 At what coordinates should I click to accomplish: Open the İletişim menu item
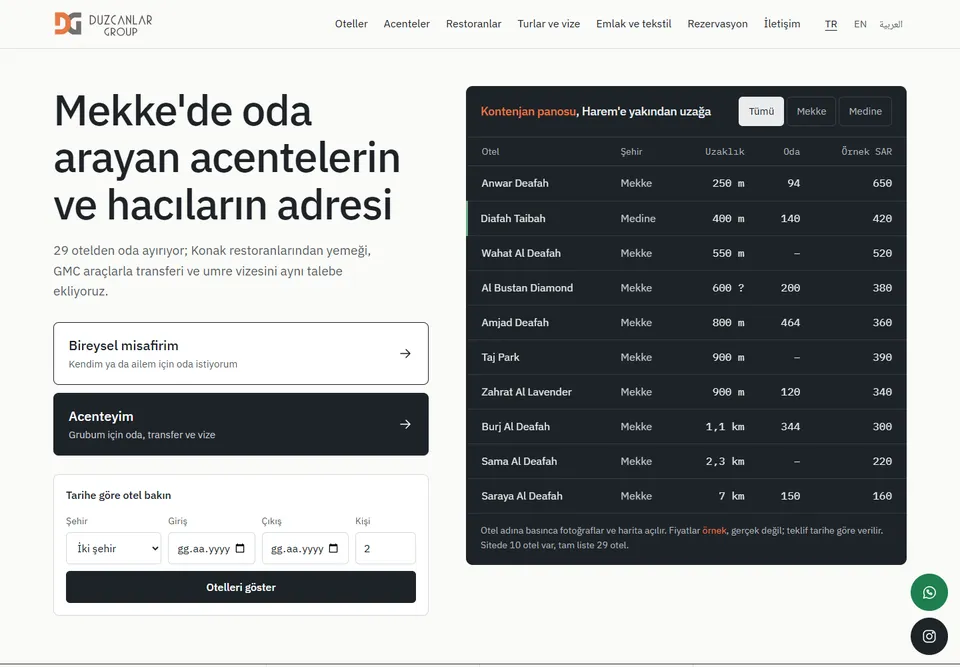(x=782, y=24)
